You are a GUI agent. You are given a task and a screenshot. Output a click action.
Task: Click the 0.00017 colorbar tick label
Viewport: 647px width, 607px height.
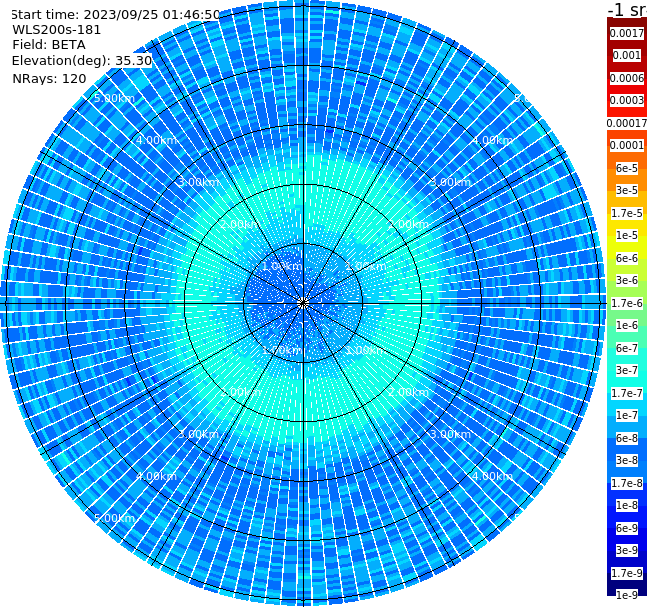(627, 123)
